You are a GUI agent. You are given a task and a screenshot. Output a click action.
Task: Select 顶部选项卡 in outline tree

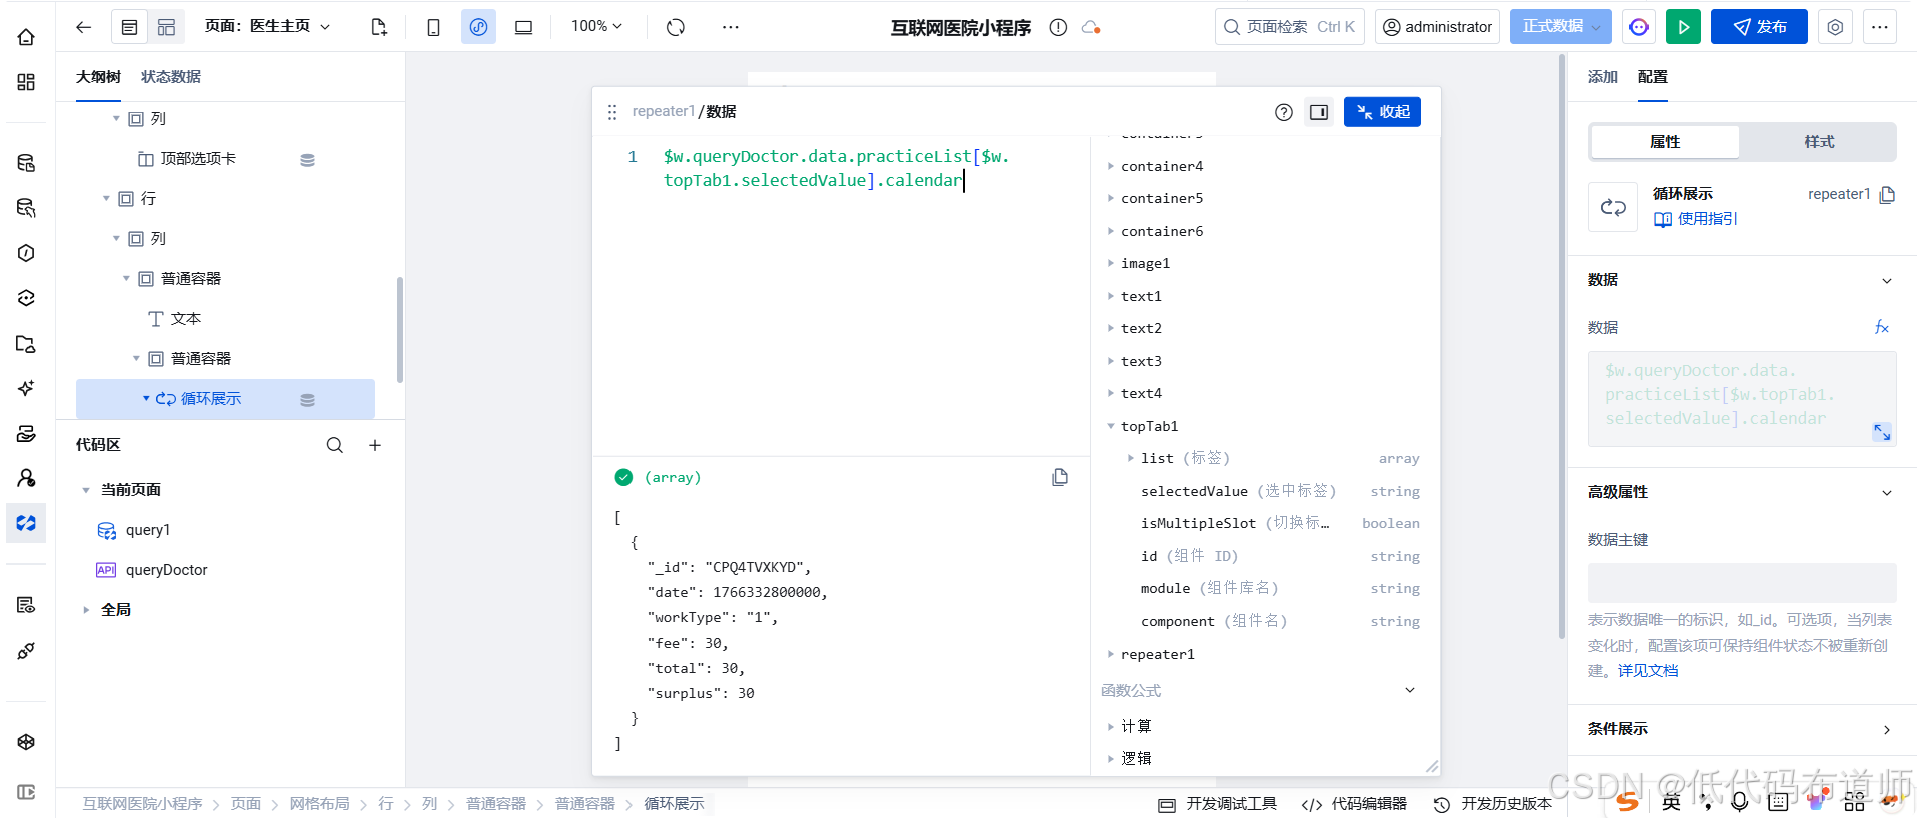(x=198, y=159)
